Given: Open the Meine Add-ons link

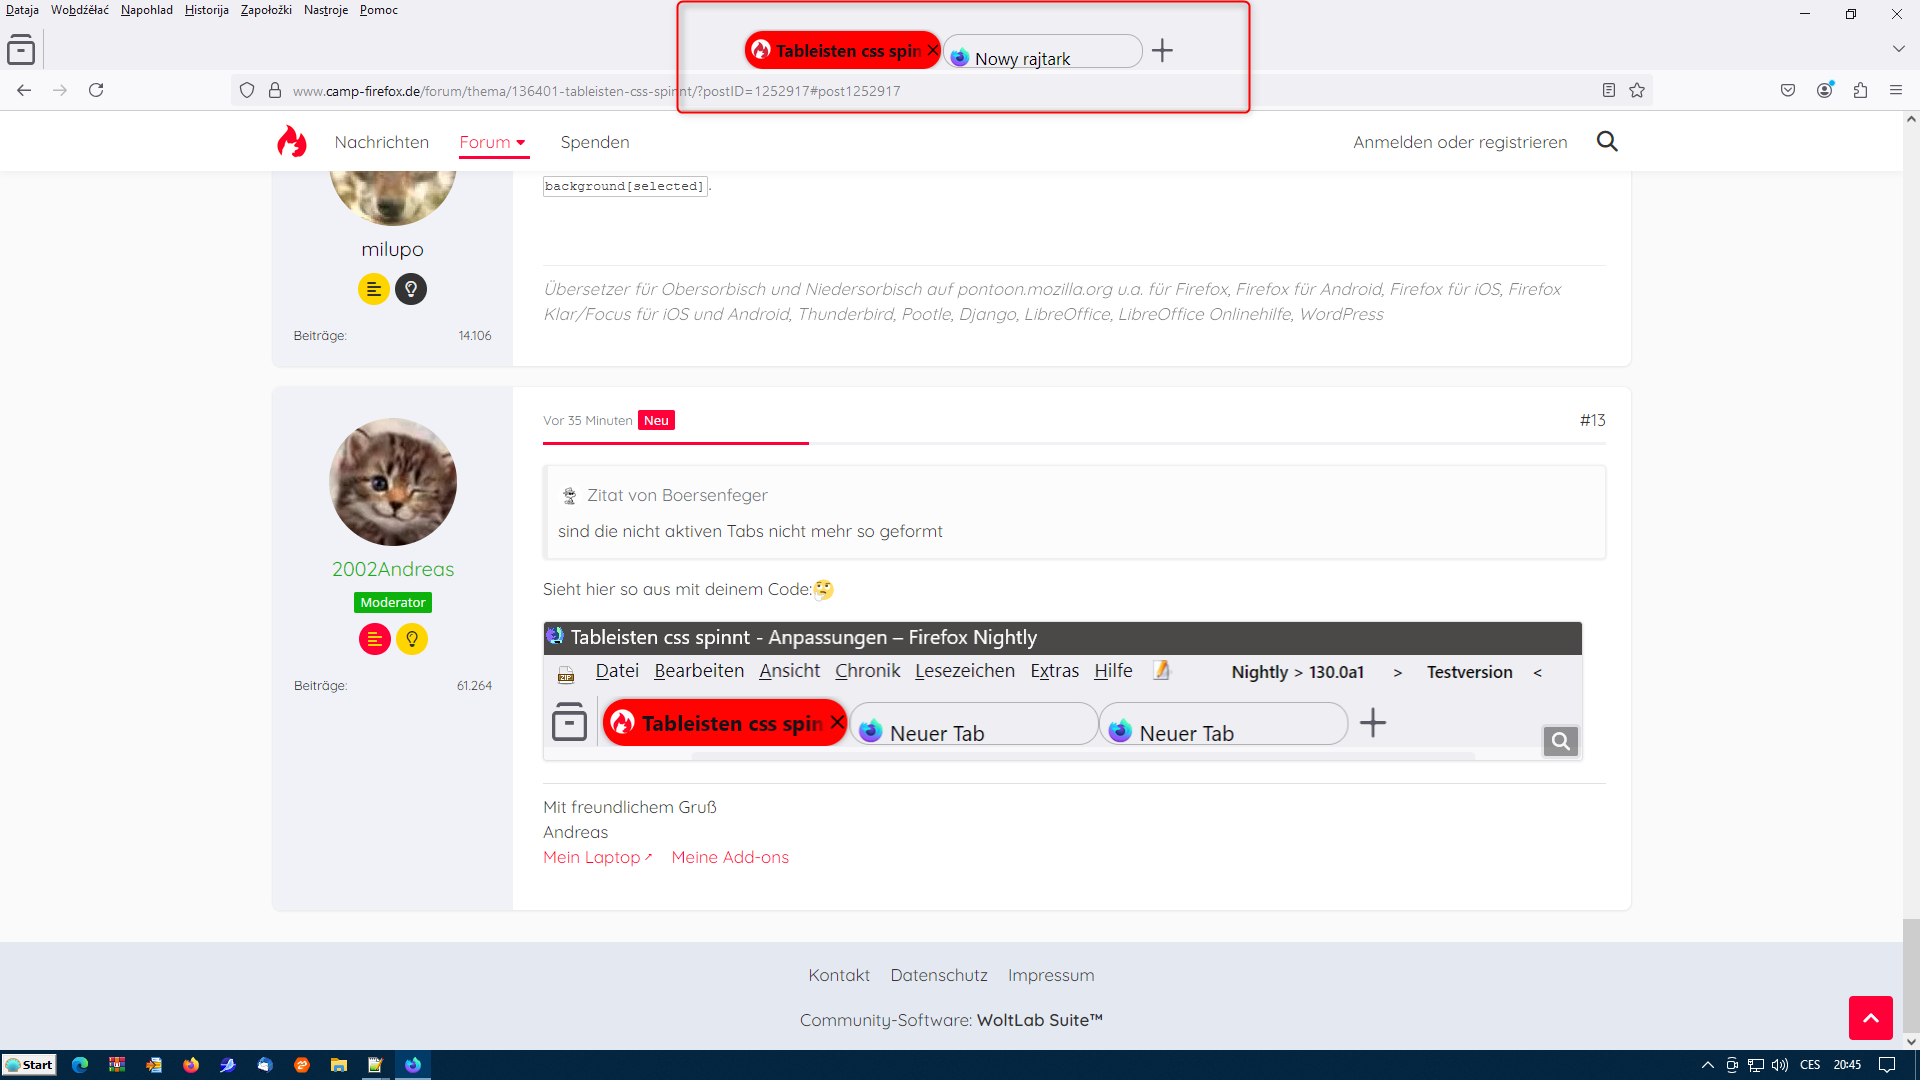Looking at the screenshot, I should (x=730, y=857).
